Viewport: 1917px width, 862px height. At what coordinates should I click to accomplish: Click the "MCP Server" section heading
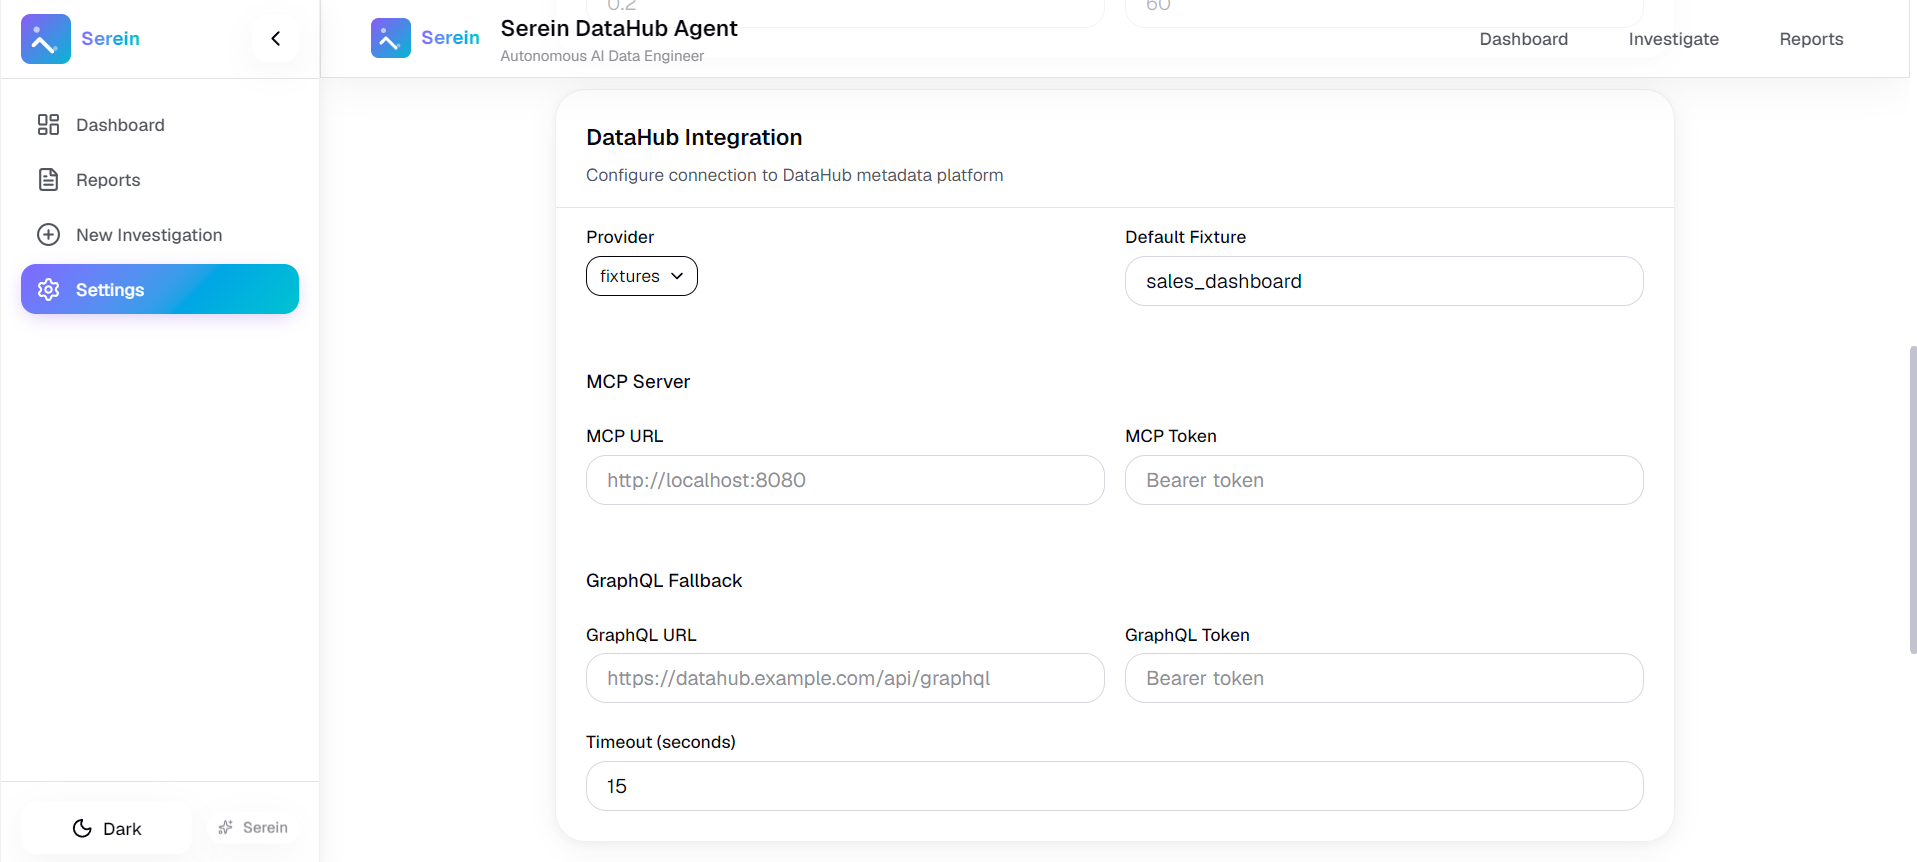638,382
